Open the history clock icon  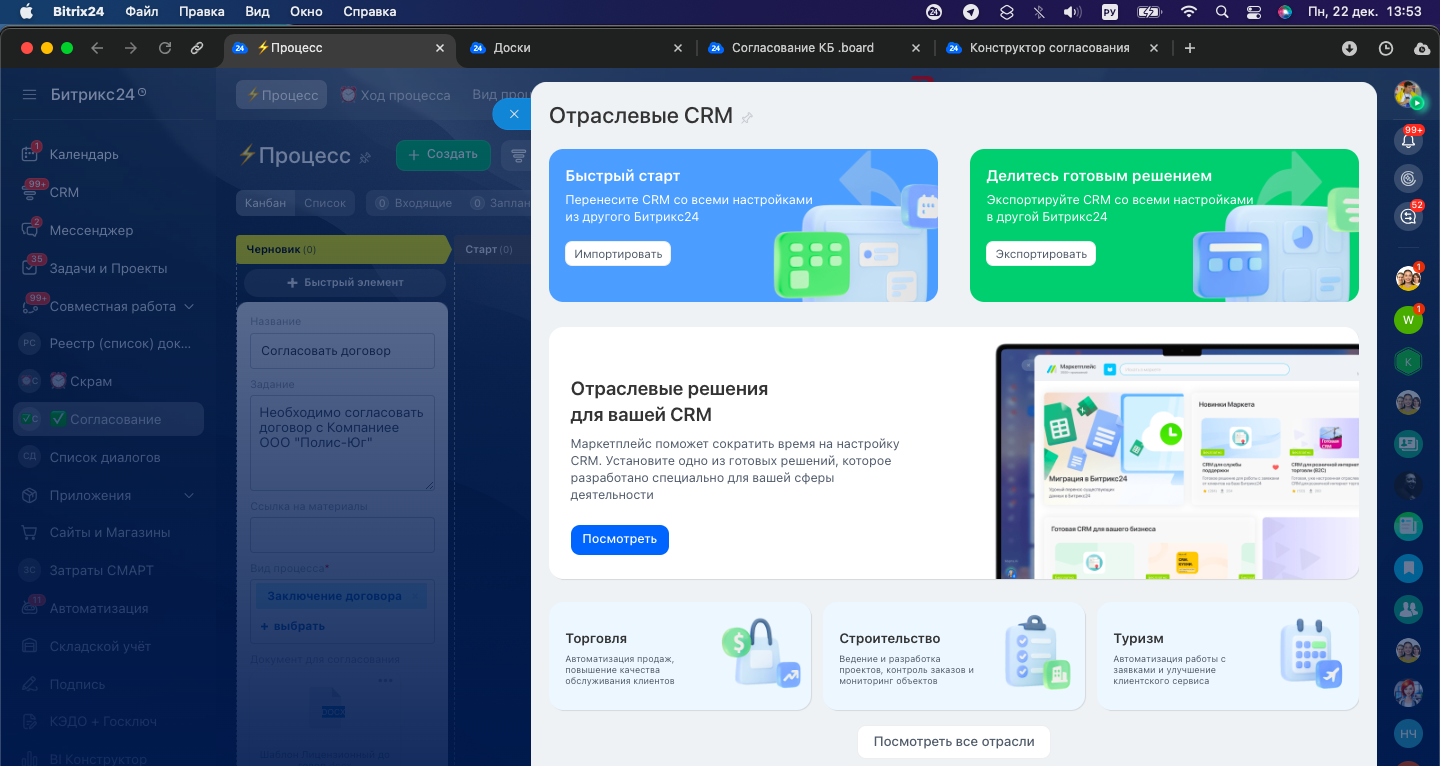(1385, 48)
